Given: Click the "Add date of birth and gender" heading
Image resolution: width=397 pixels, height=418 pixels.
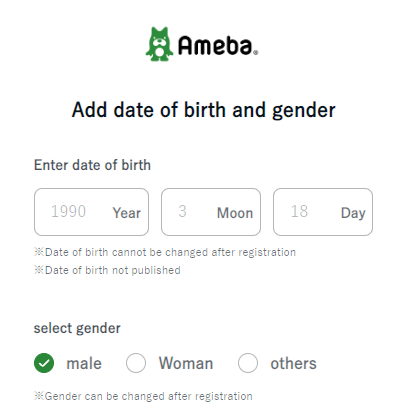Looking at the screenshot, I should (203, 110).
